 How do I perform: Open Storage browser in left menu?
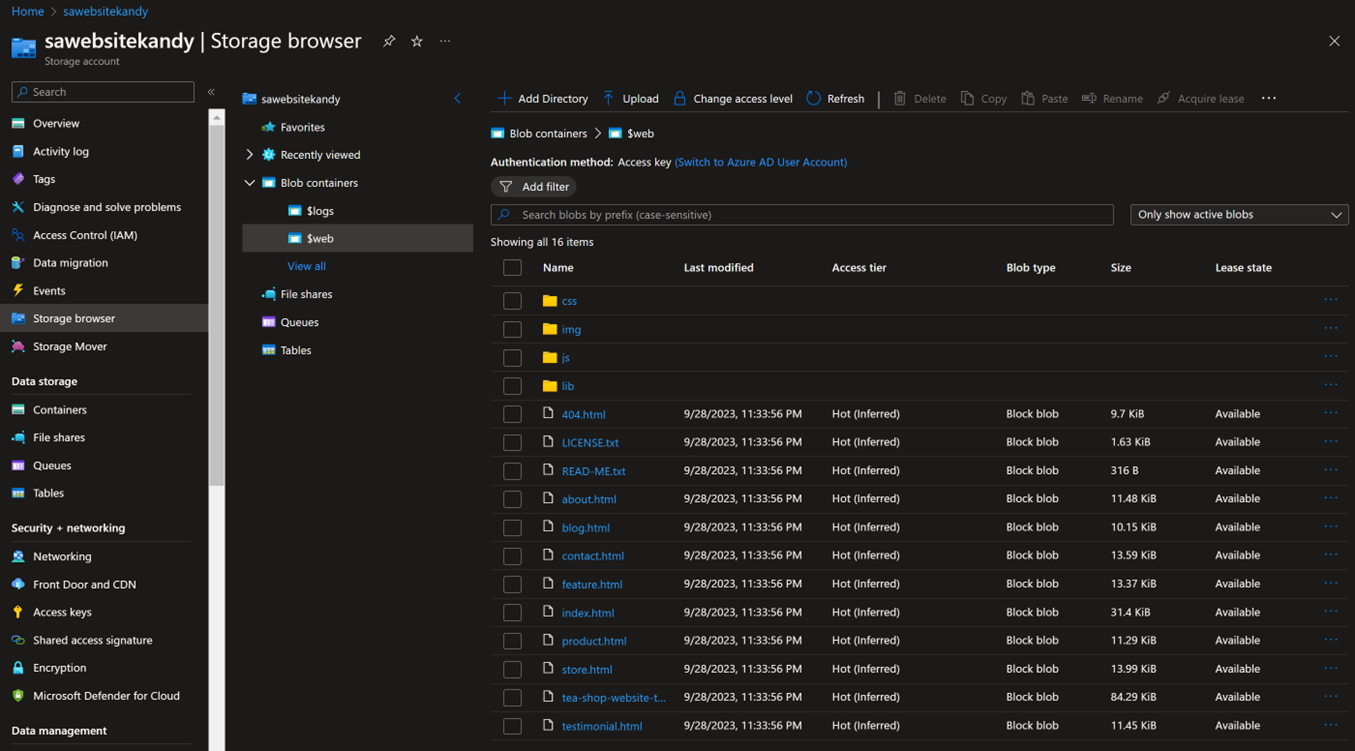104,318
